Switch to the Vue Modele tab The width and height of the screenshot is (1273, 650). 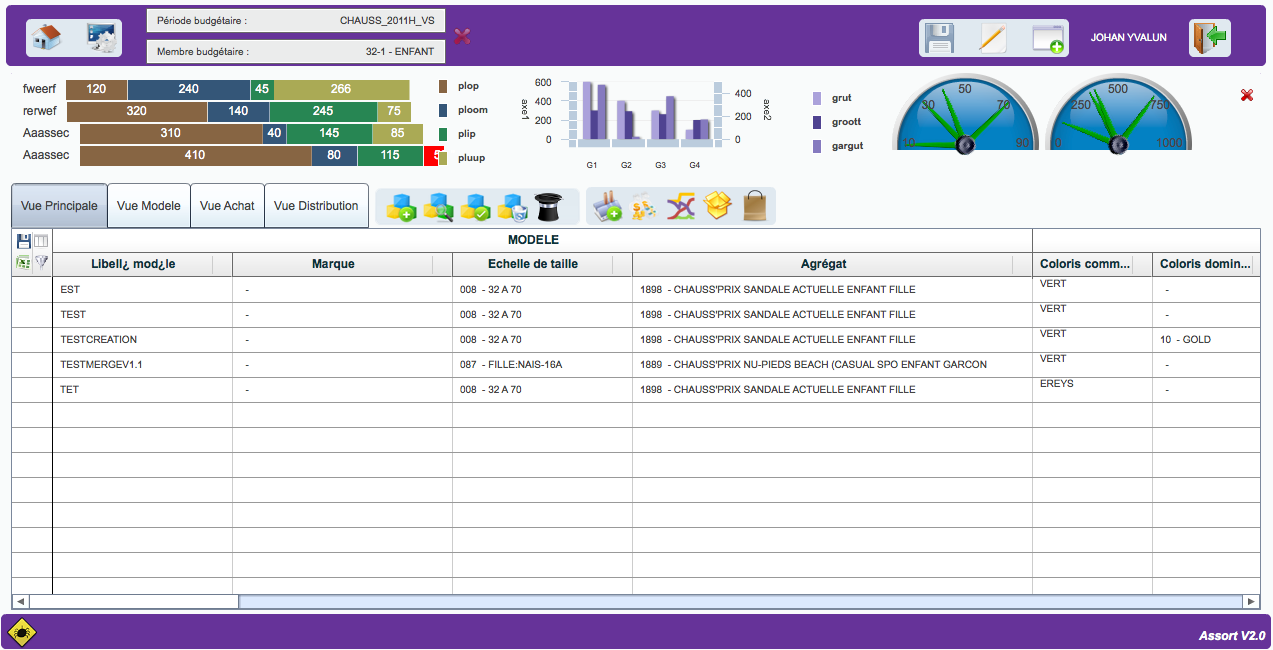[x=149, y=206]
